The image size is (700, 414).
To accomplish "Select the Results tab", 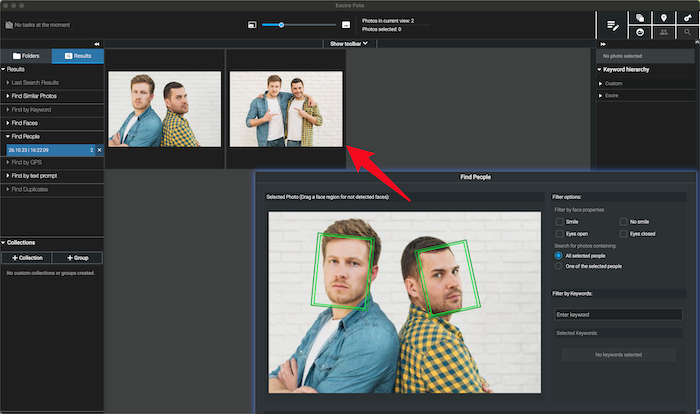I will coord(77,57).
